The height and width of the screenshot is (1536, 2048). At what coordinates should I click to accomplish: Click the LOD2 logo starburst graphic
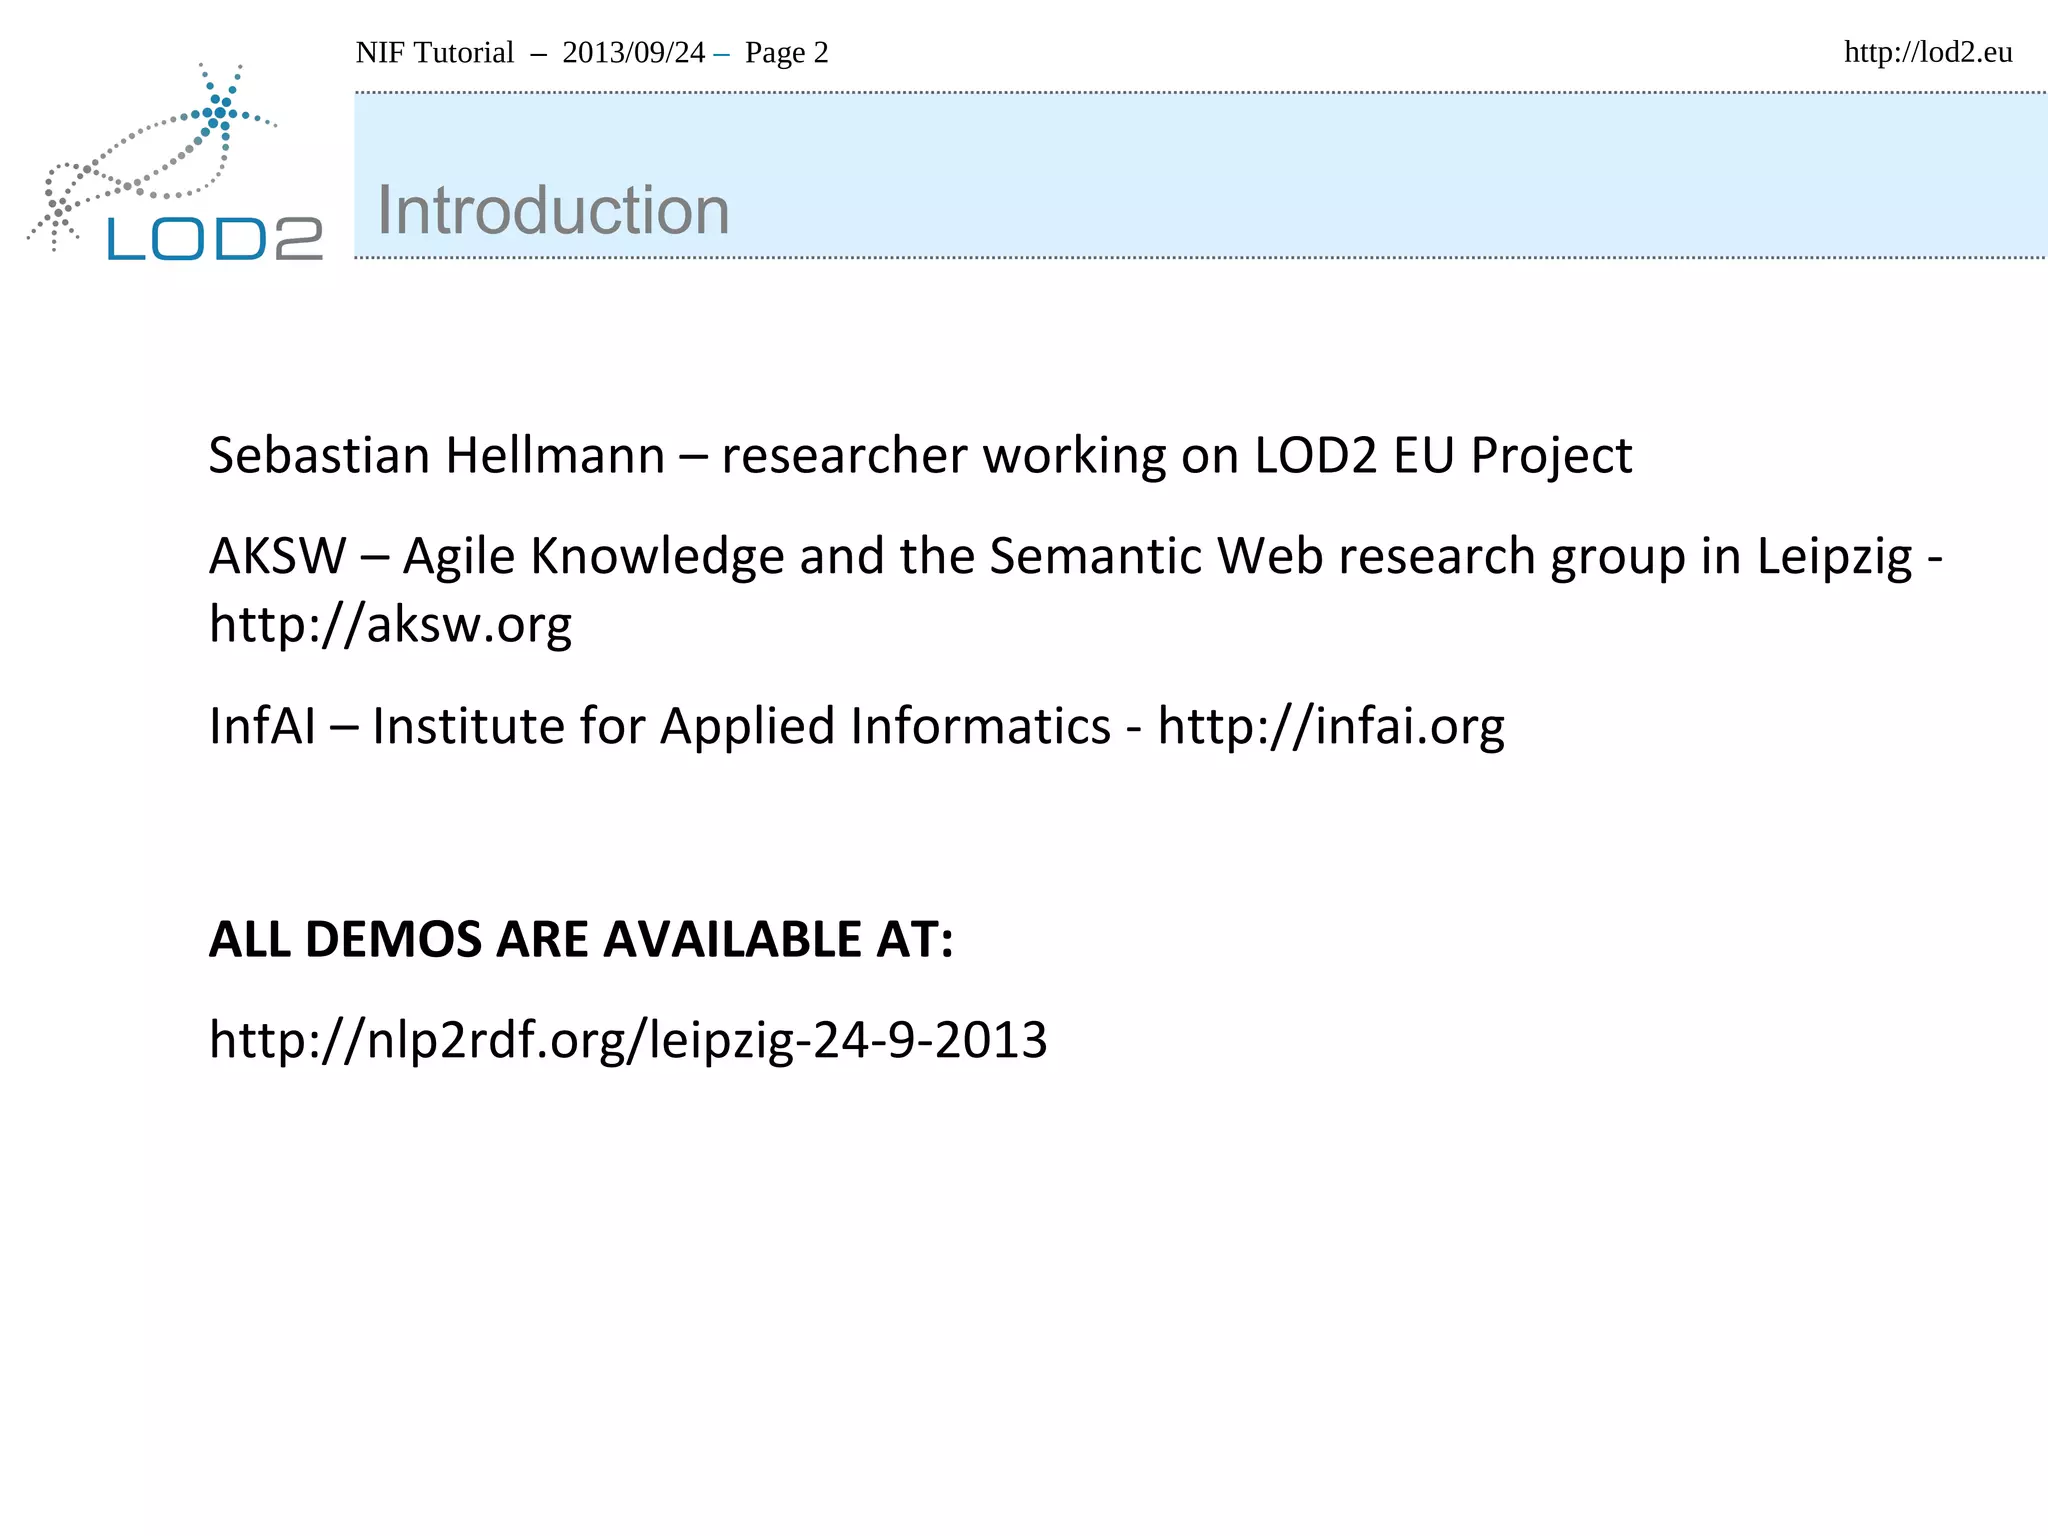pos(220,112)
